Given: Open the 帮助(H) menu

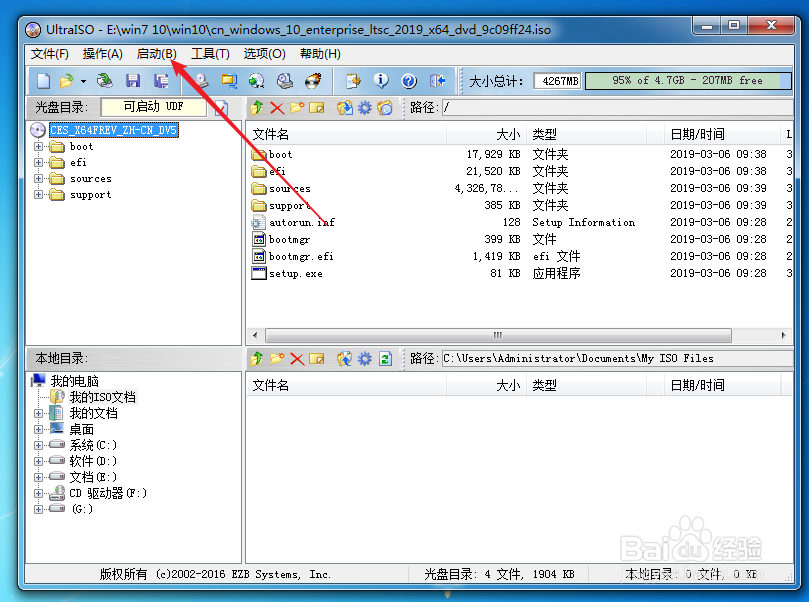Looking at the screenshot, I should 320,54.
